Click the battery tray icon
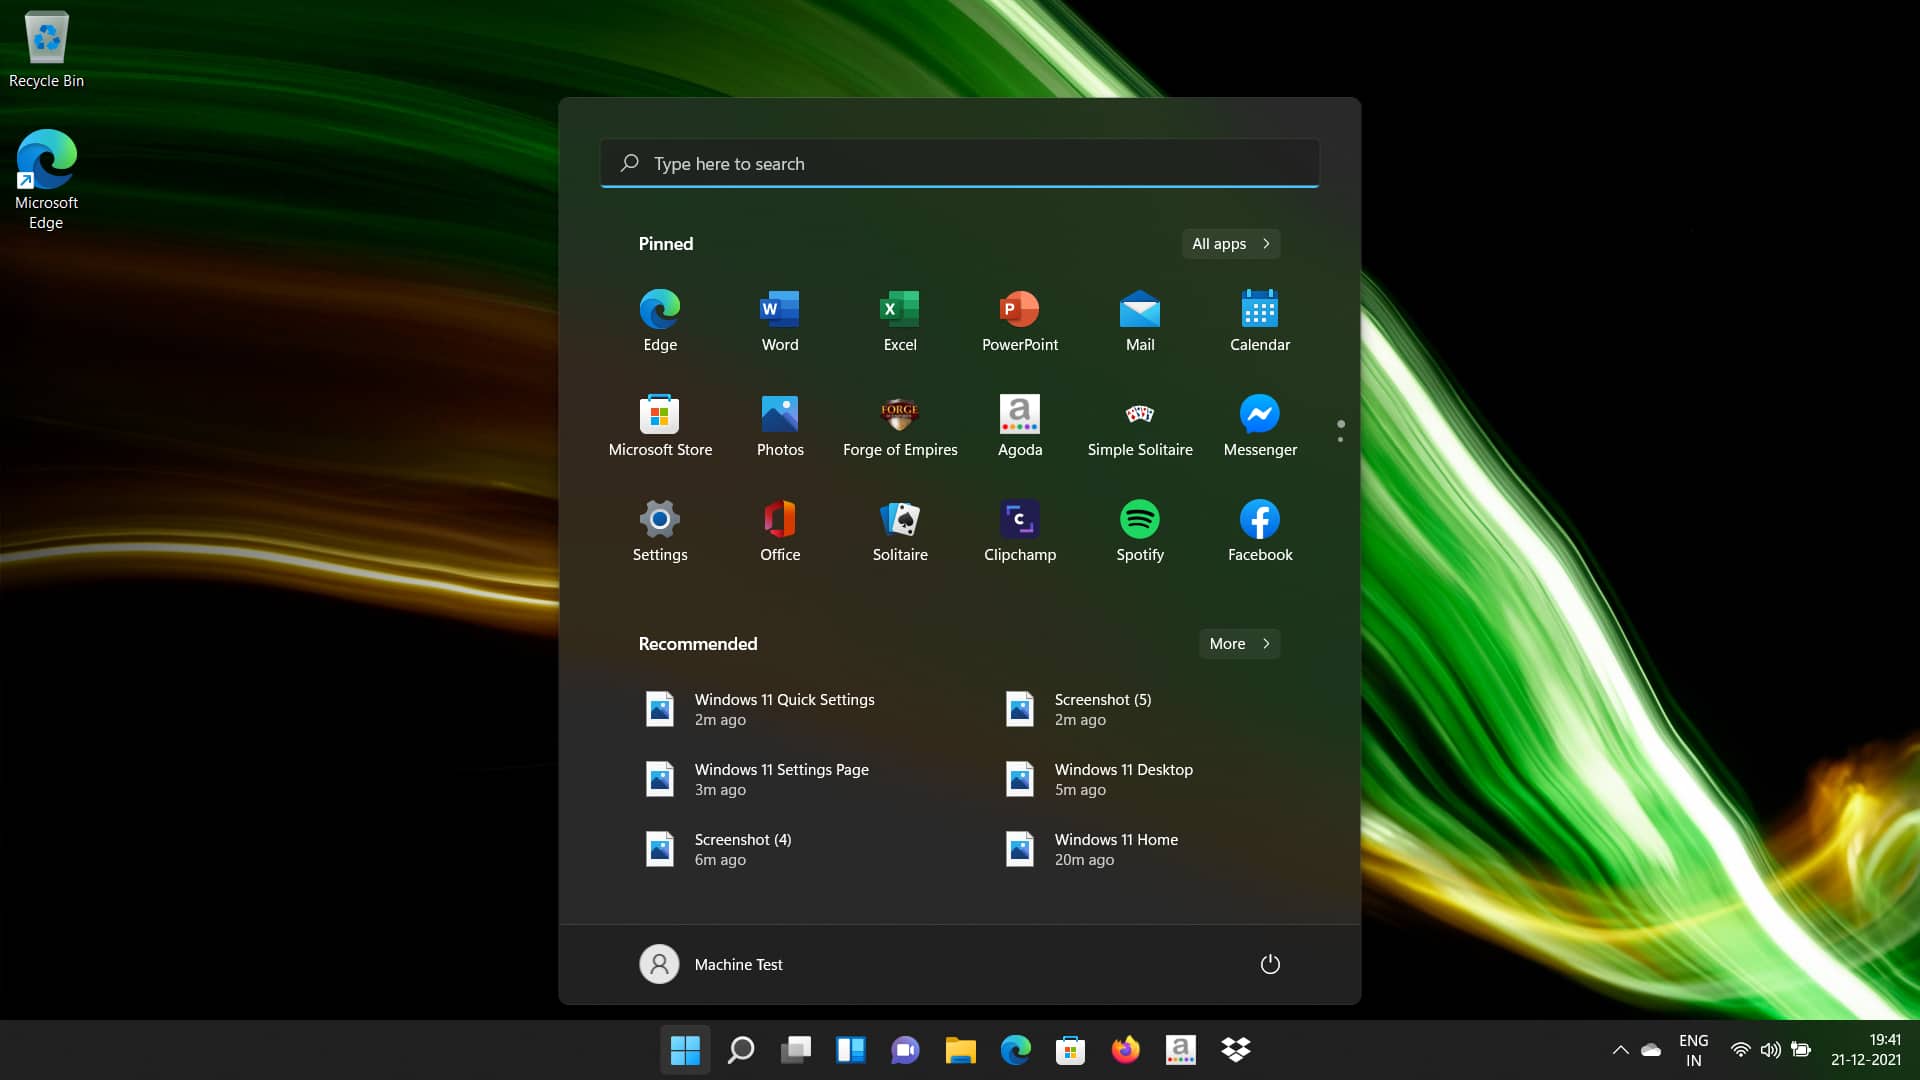 click(x=1801, y=1050)
